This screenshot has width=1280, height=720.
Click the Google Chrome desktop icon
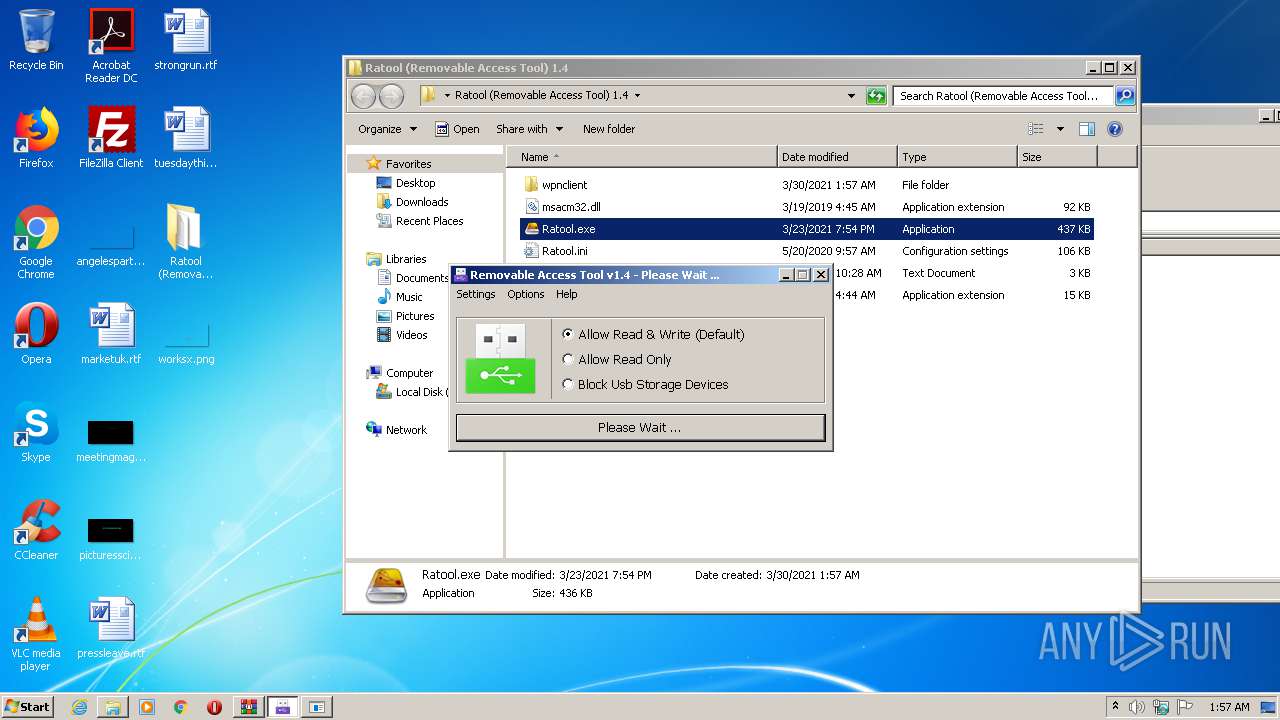[36, 242]
